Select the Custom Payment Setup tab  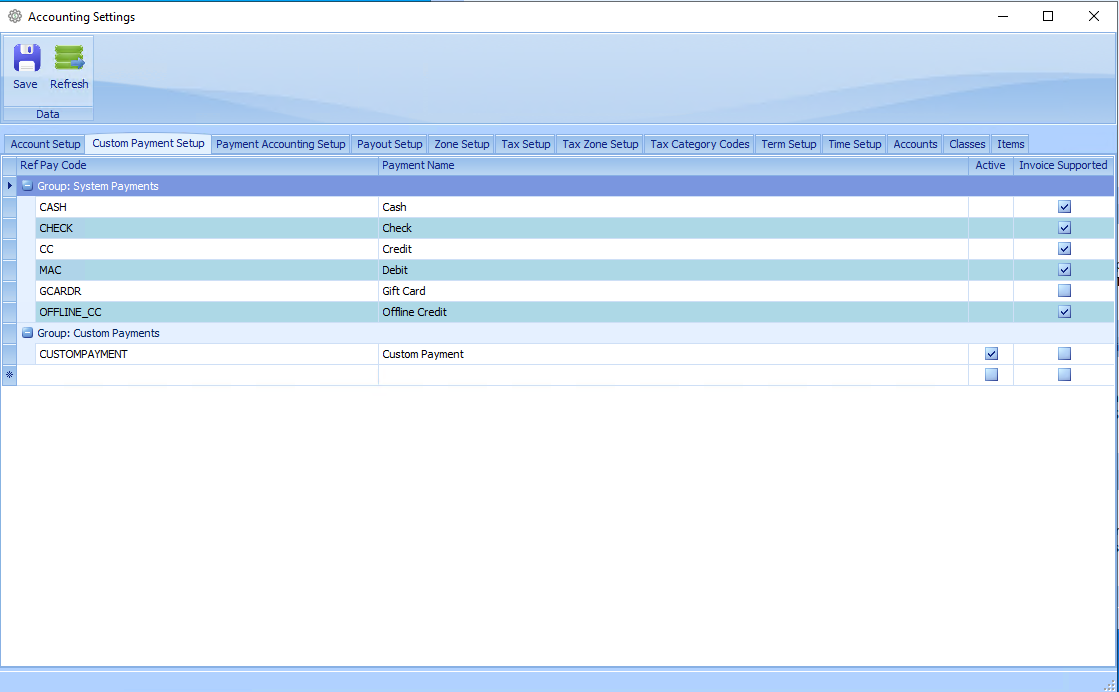pos(148,143)
